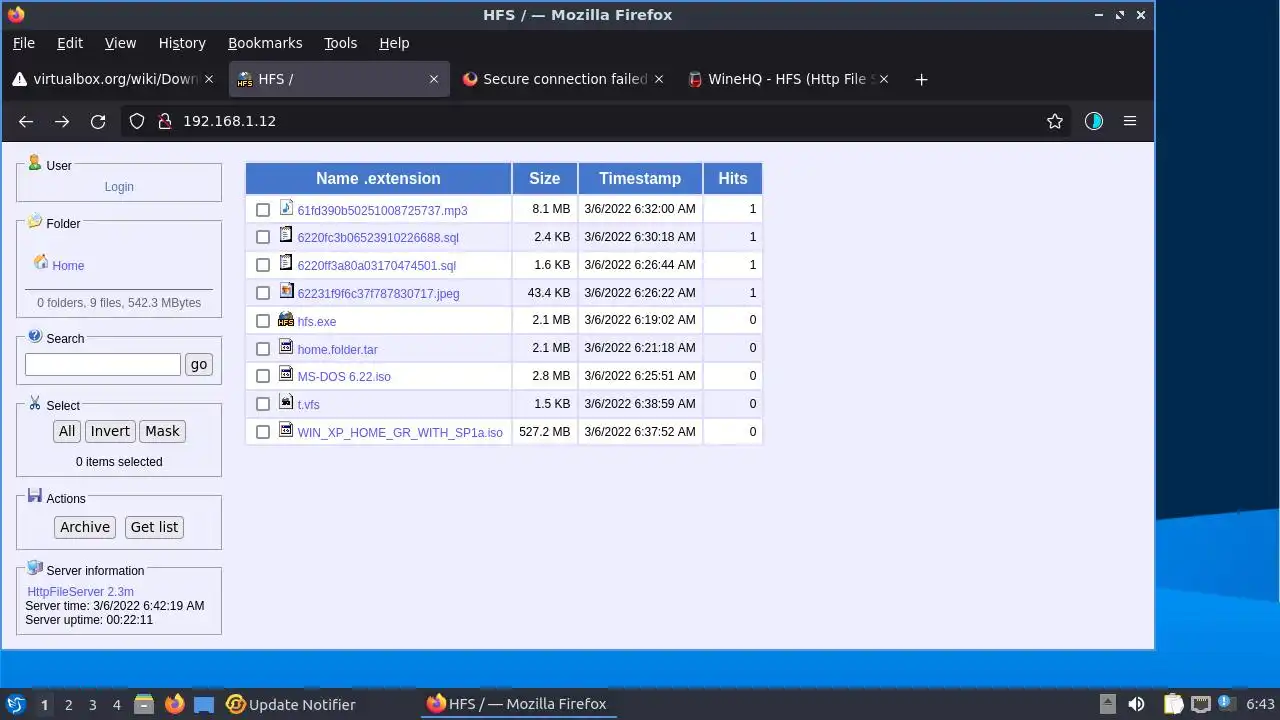This screenshot has height=720, width=1280.
Task: Sort by Size column header
Action: [544, 178]
